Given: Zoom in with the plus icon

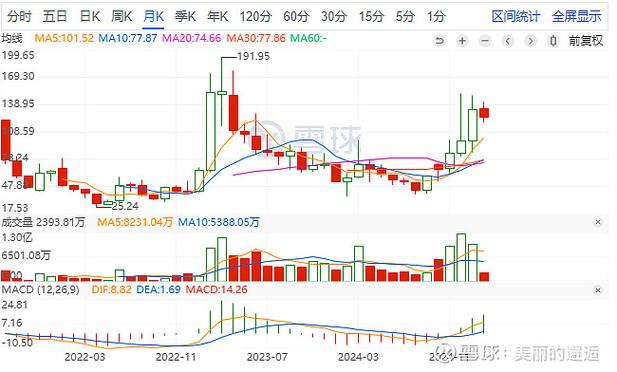Looking at the screenshot, I should click(x=462, y=41).
